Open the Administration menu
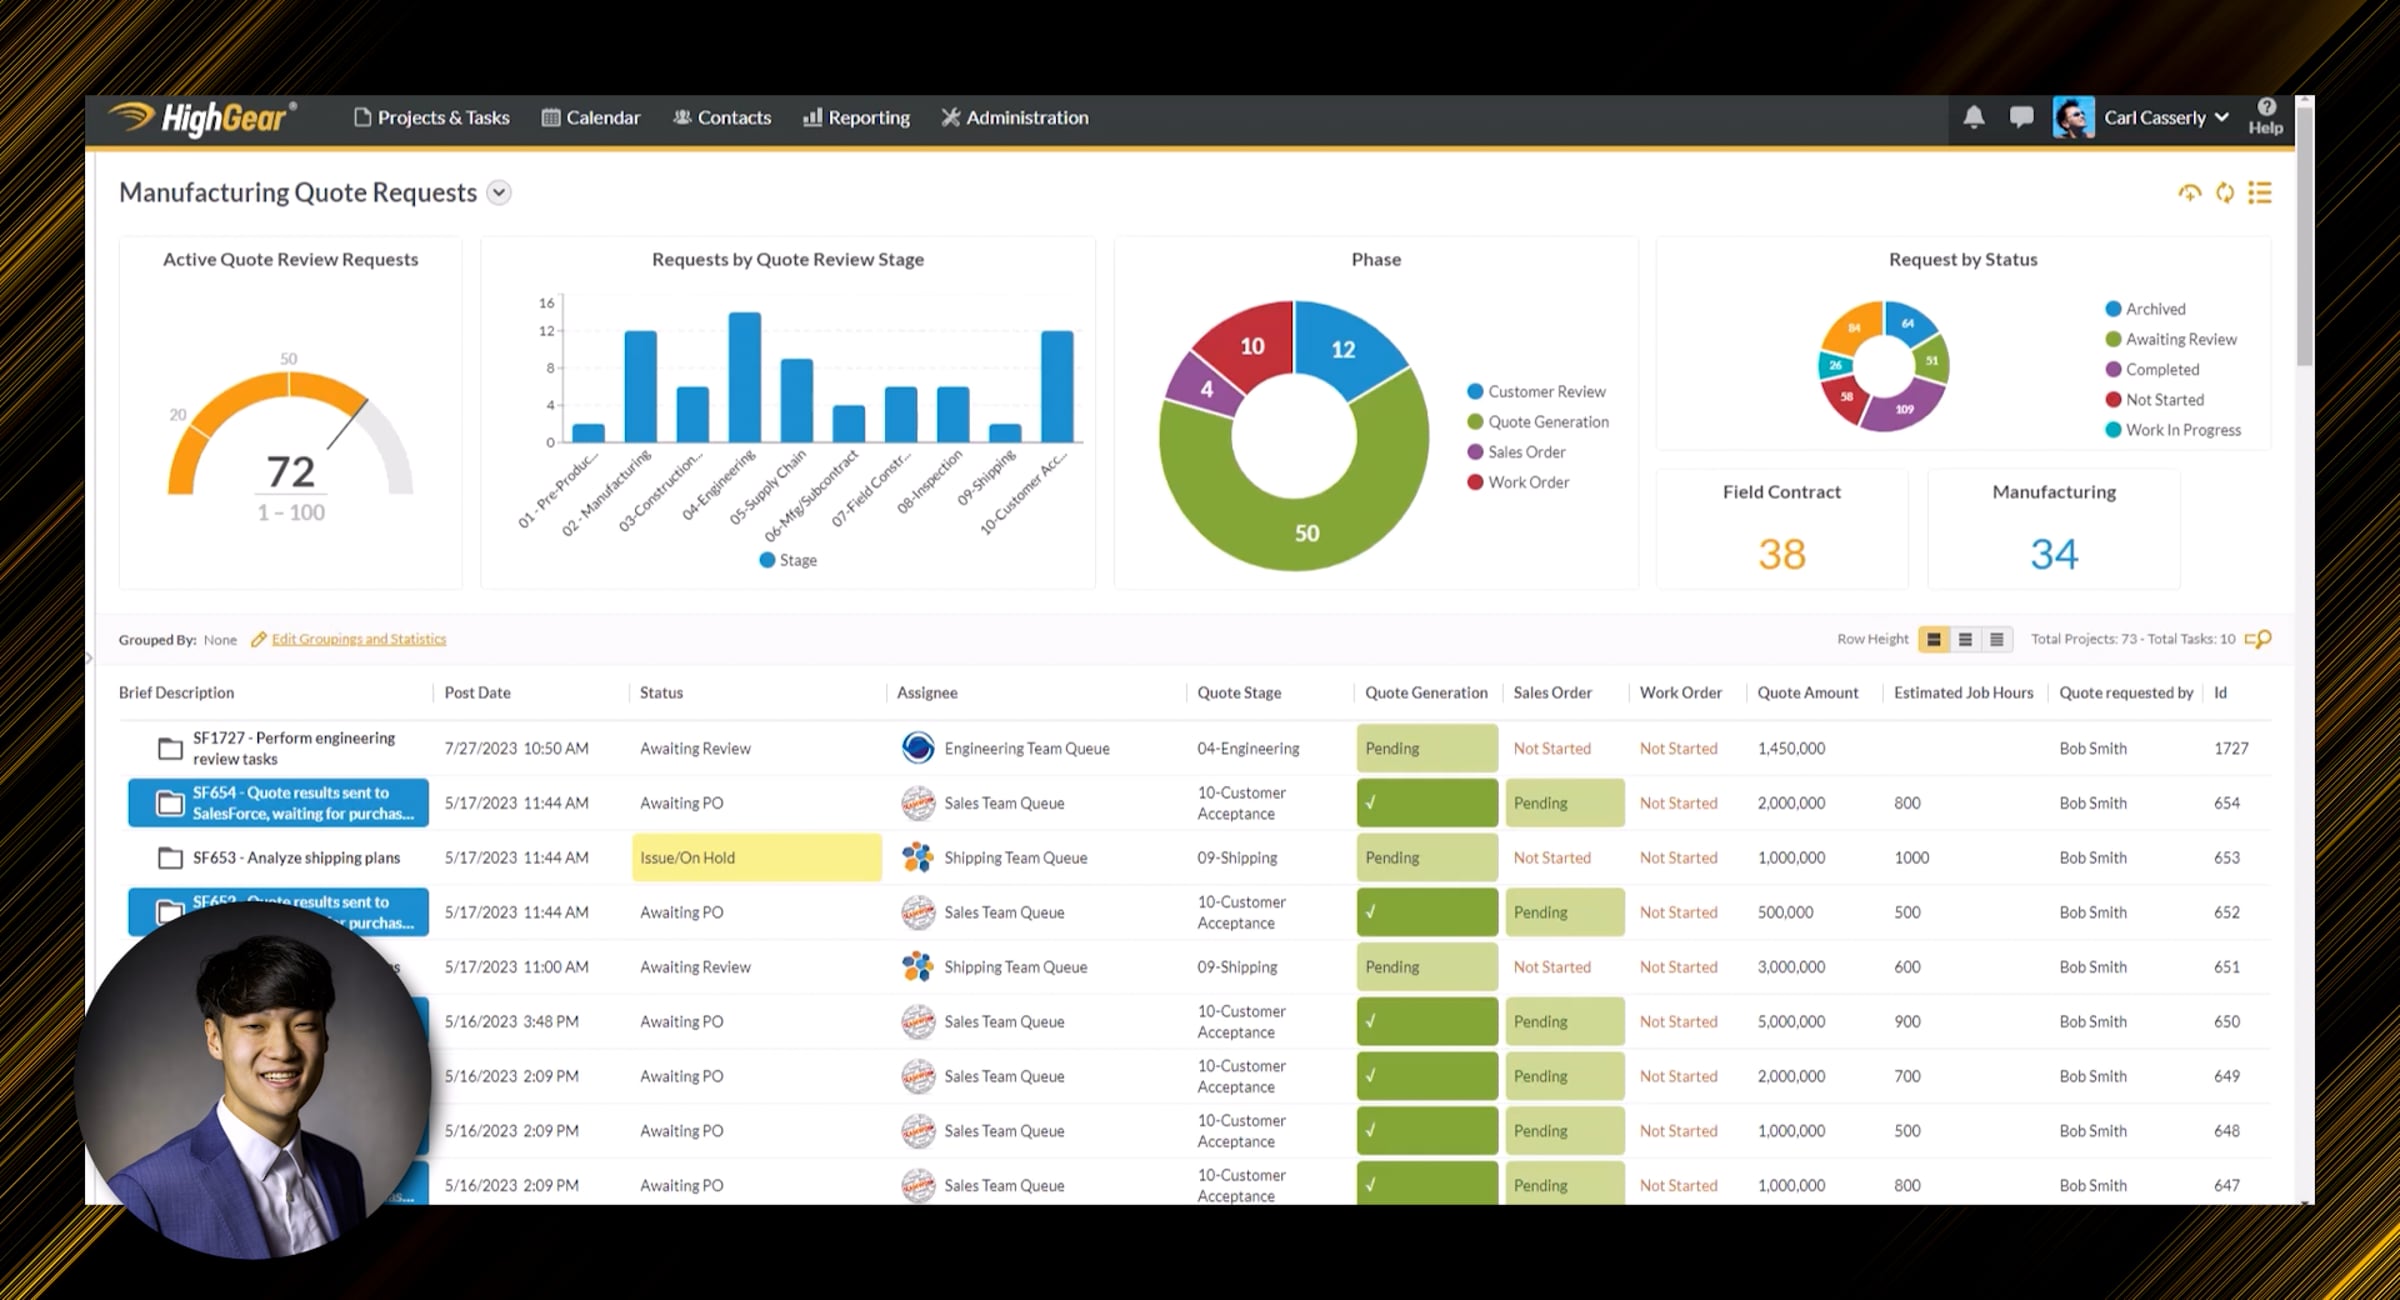Image resolution: width=2400 pixels, height=1300 pixels. tap(1015, 118)
